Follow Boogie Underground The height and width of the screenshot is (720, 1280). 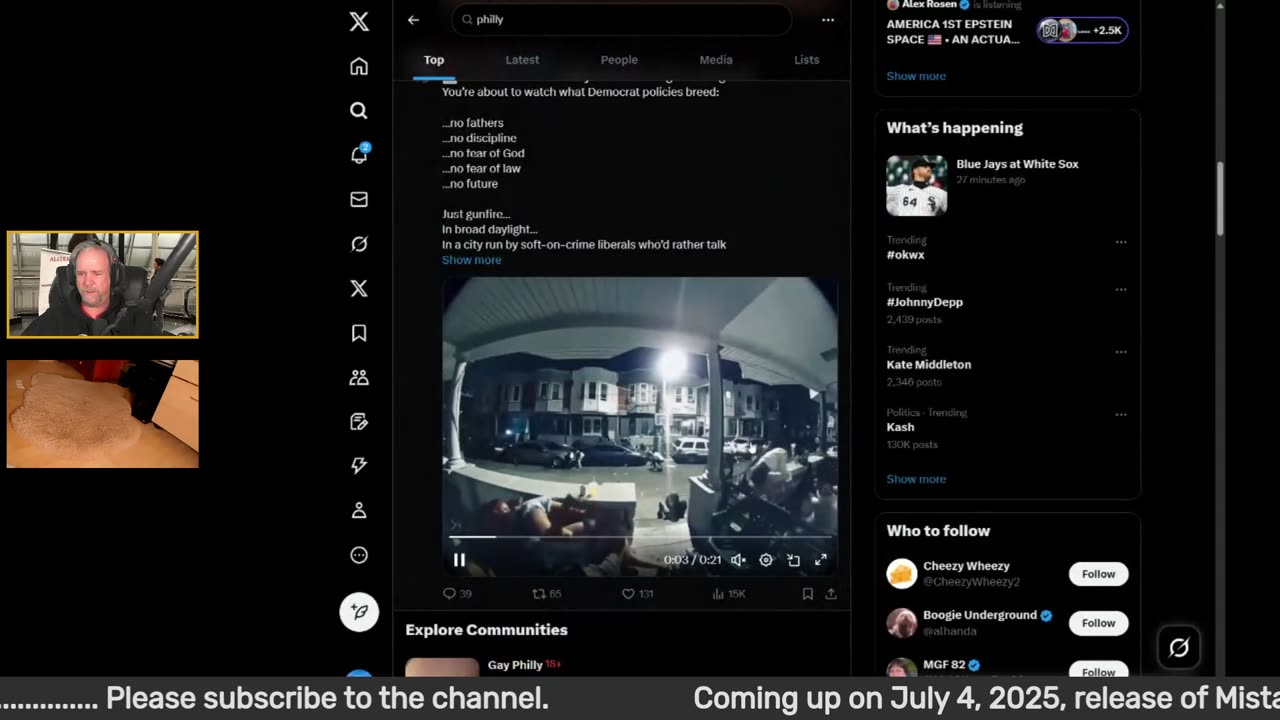click(x=1098, y=623)
